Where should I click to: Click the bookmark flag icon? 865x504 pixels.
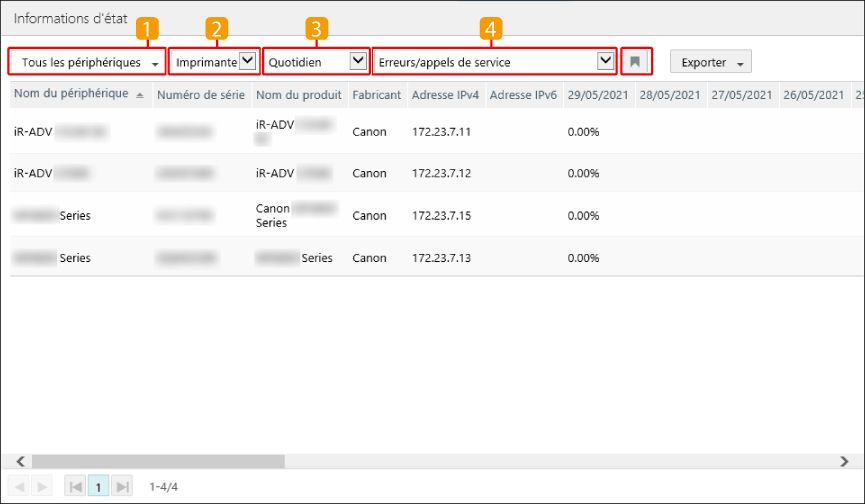635,62
